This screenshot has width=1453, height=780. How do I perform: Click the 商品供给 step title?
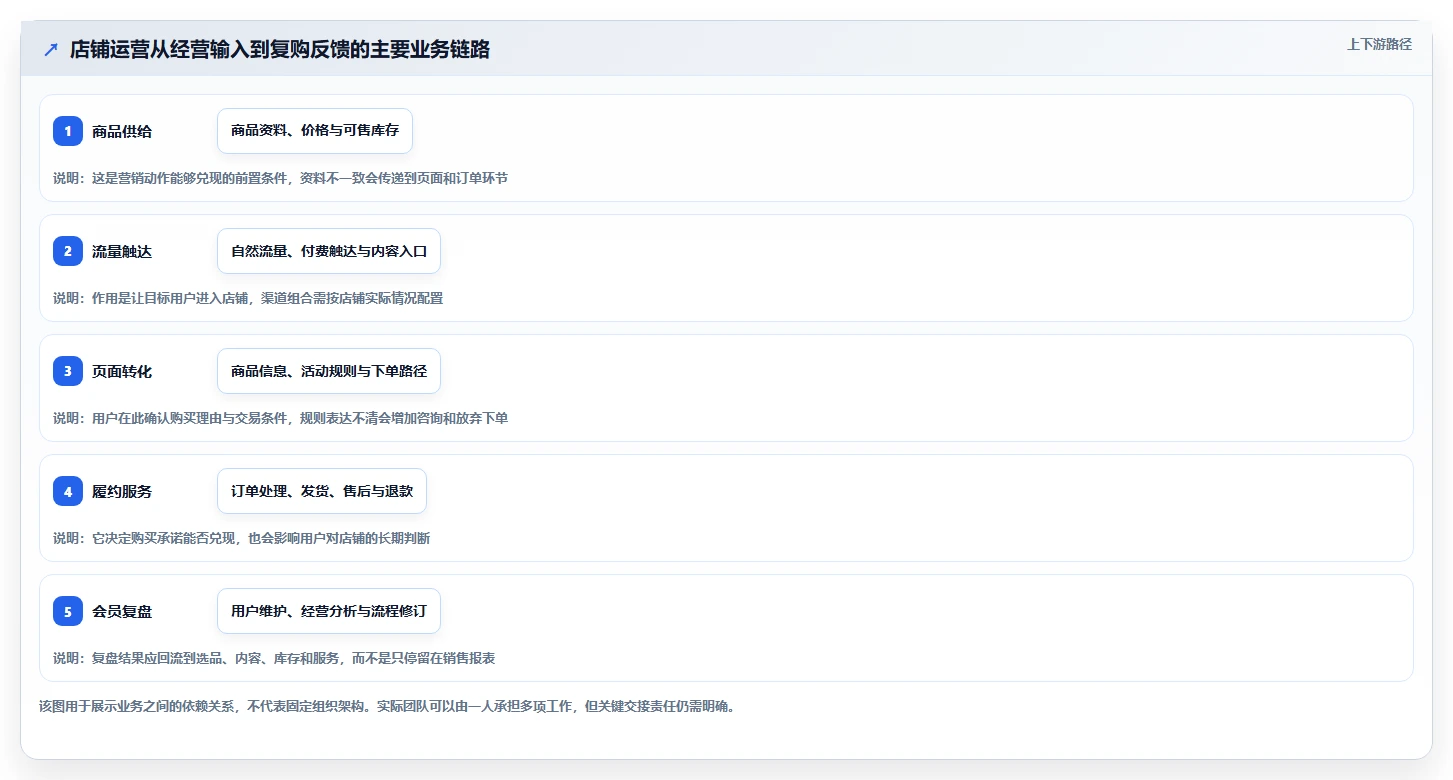click(x=122, y=131)
